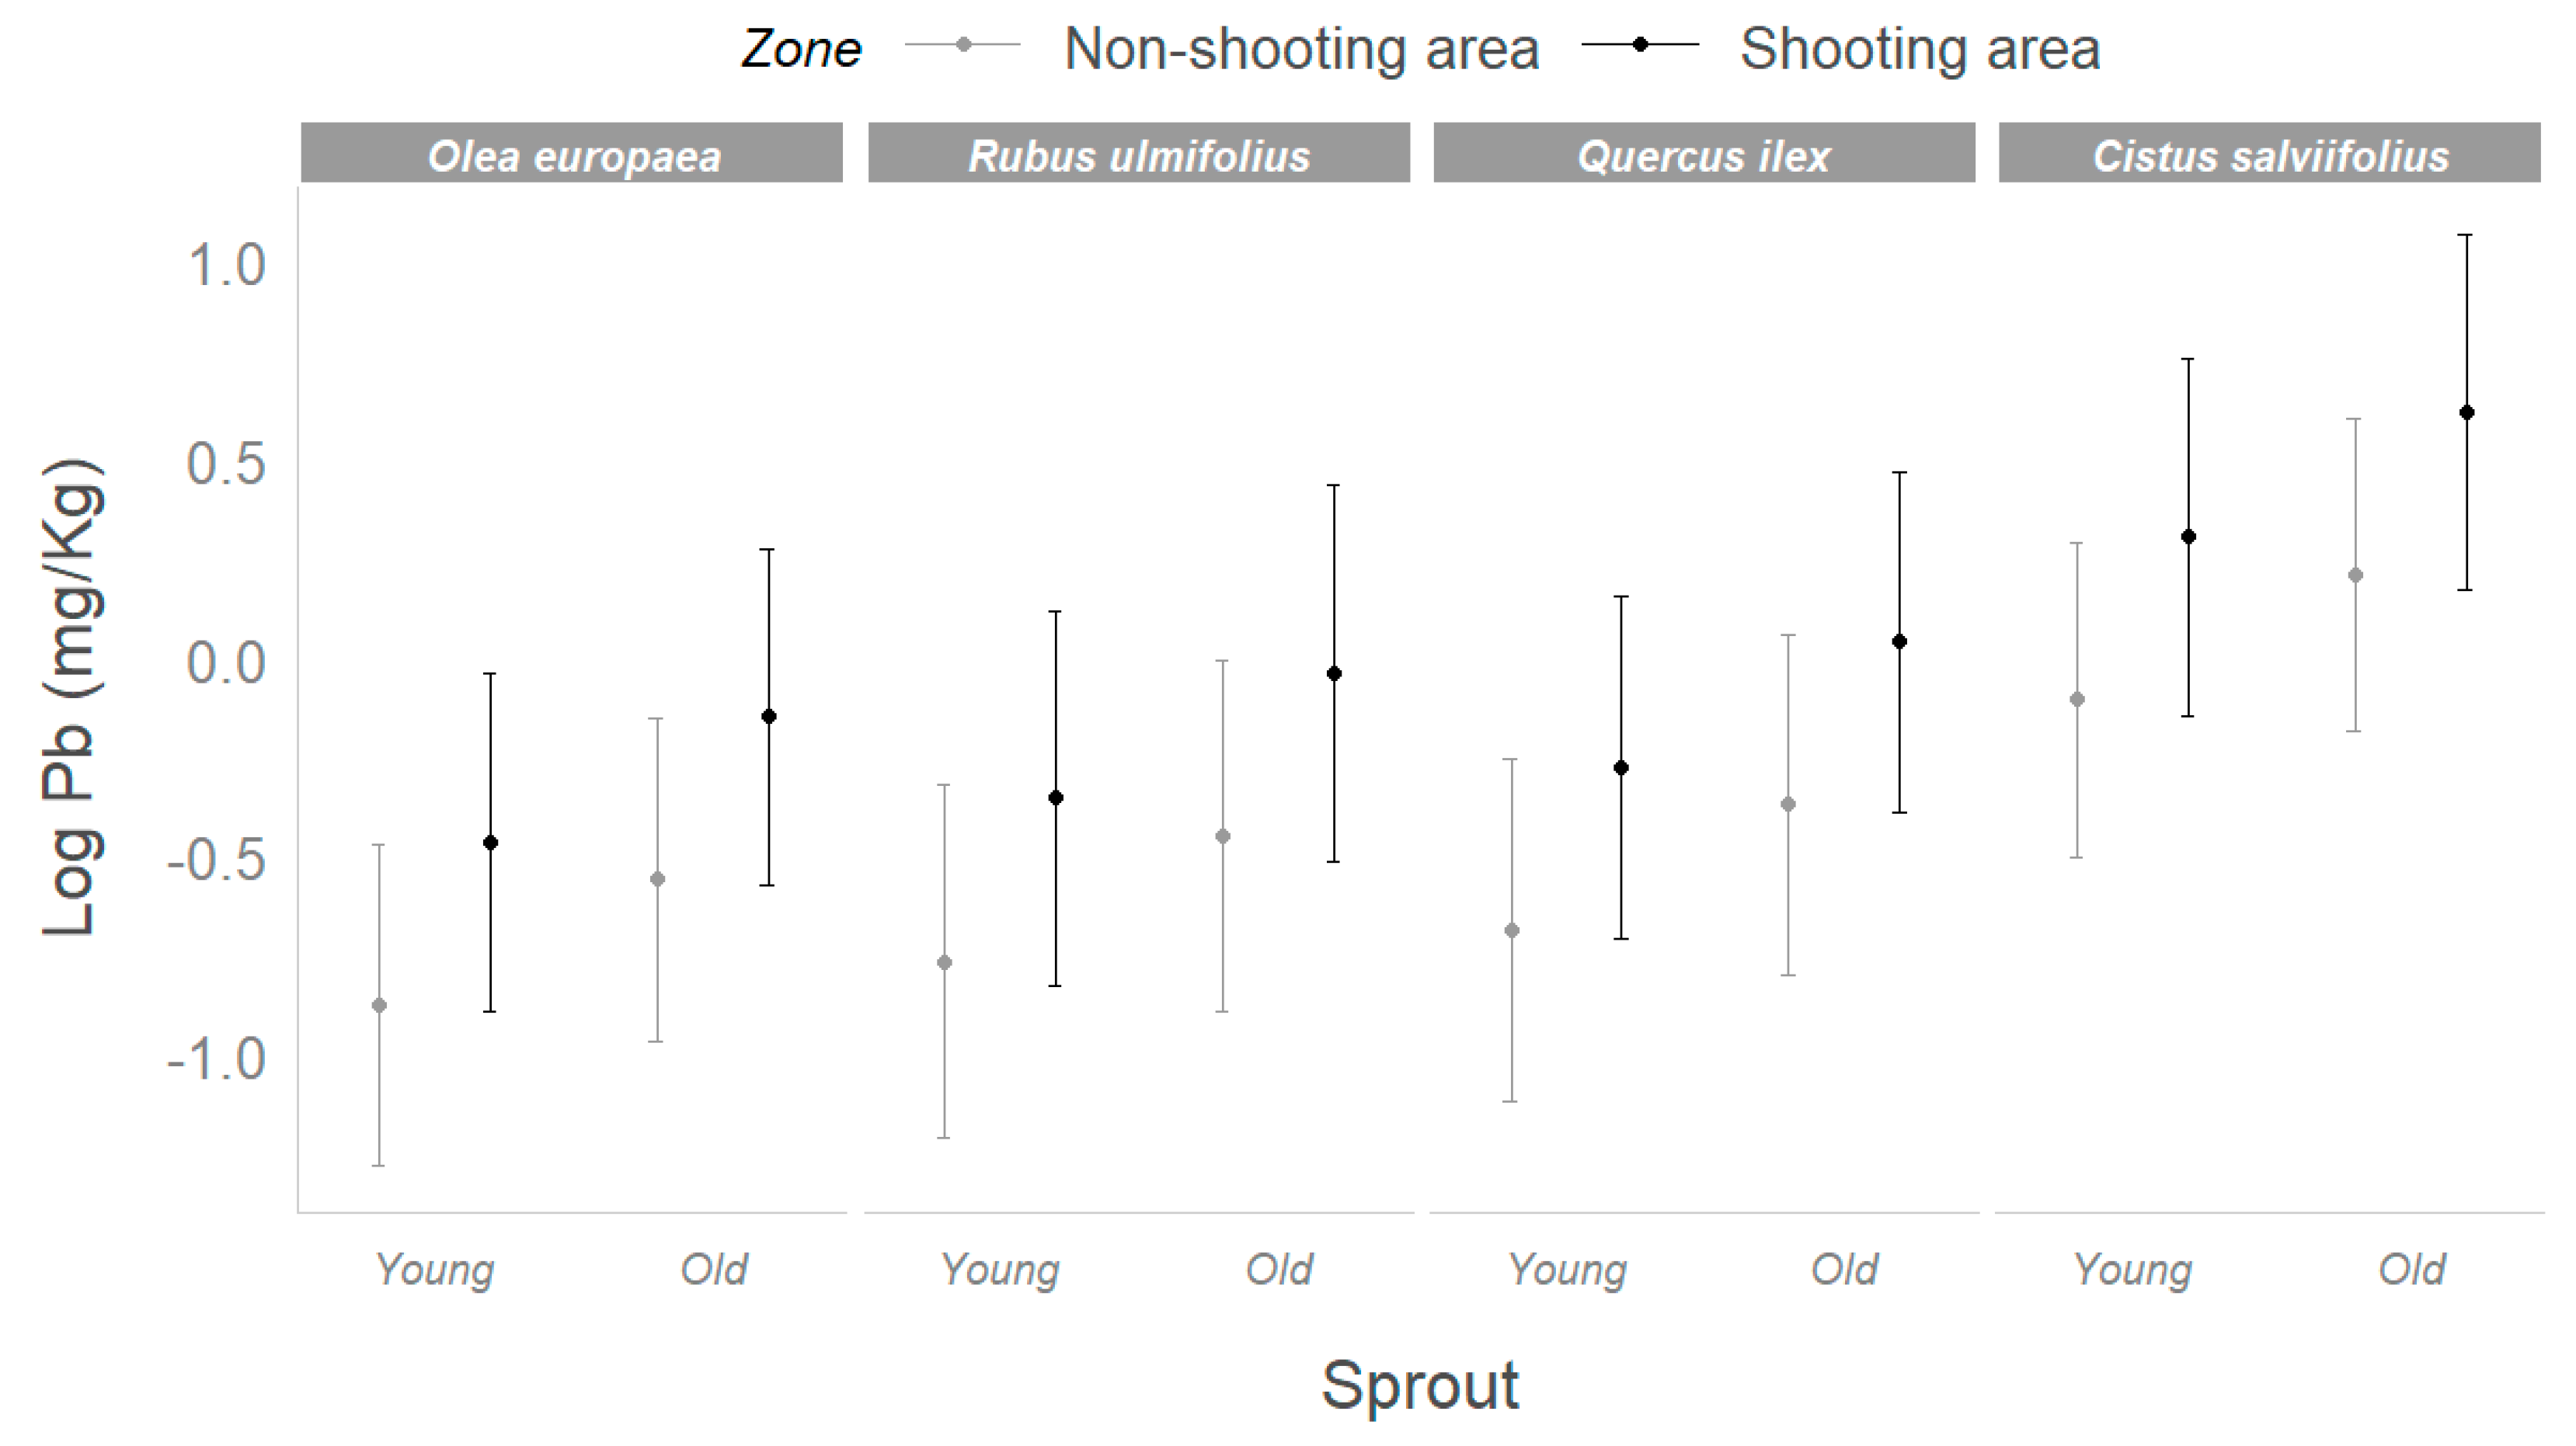
Task: Click the Quercus ilex panel header
Action: [x=1704, y=155]
